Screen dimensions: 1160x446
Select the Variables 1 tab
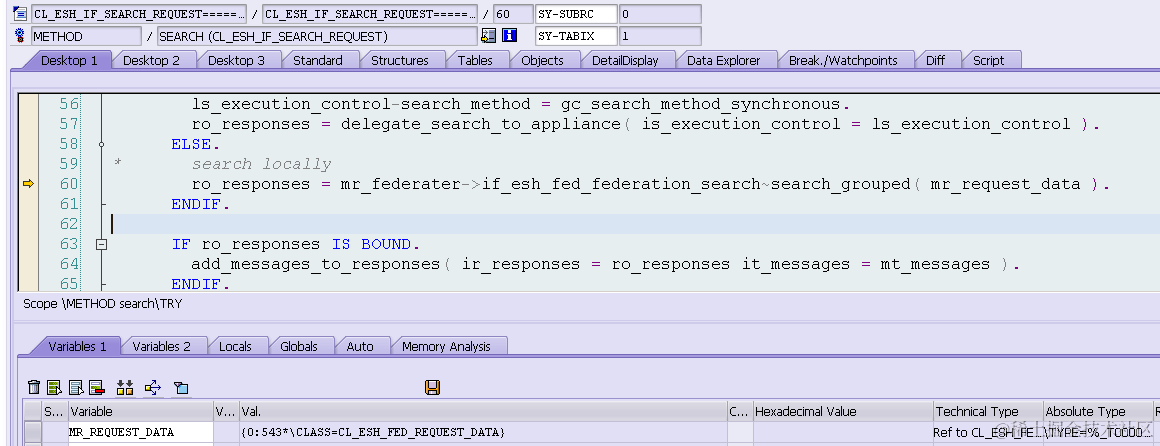pyautogui.click(x=78, y=346)
